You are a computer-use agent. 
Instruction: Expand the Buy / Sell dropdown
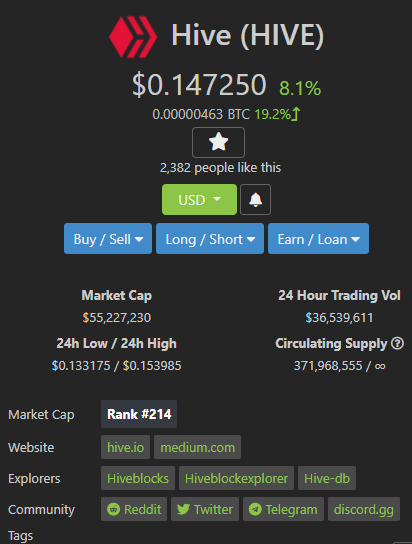(108, 239)
